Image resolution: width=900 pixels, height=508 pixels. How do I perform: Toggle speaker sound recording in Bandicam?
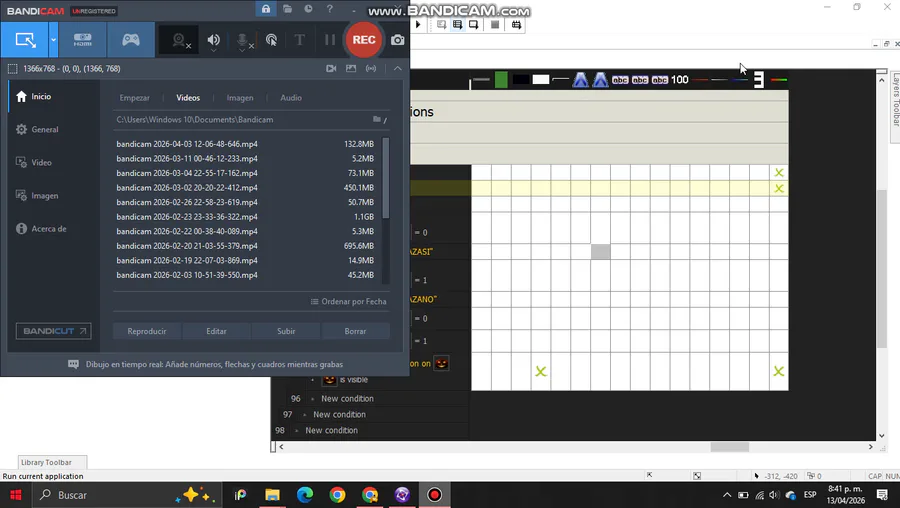pyautogui.click(x=214, y=40)
